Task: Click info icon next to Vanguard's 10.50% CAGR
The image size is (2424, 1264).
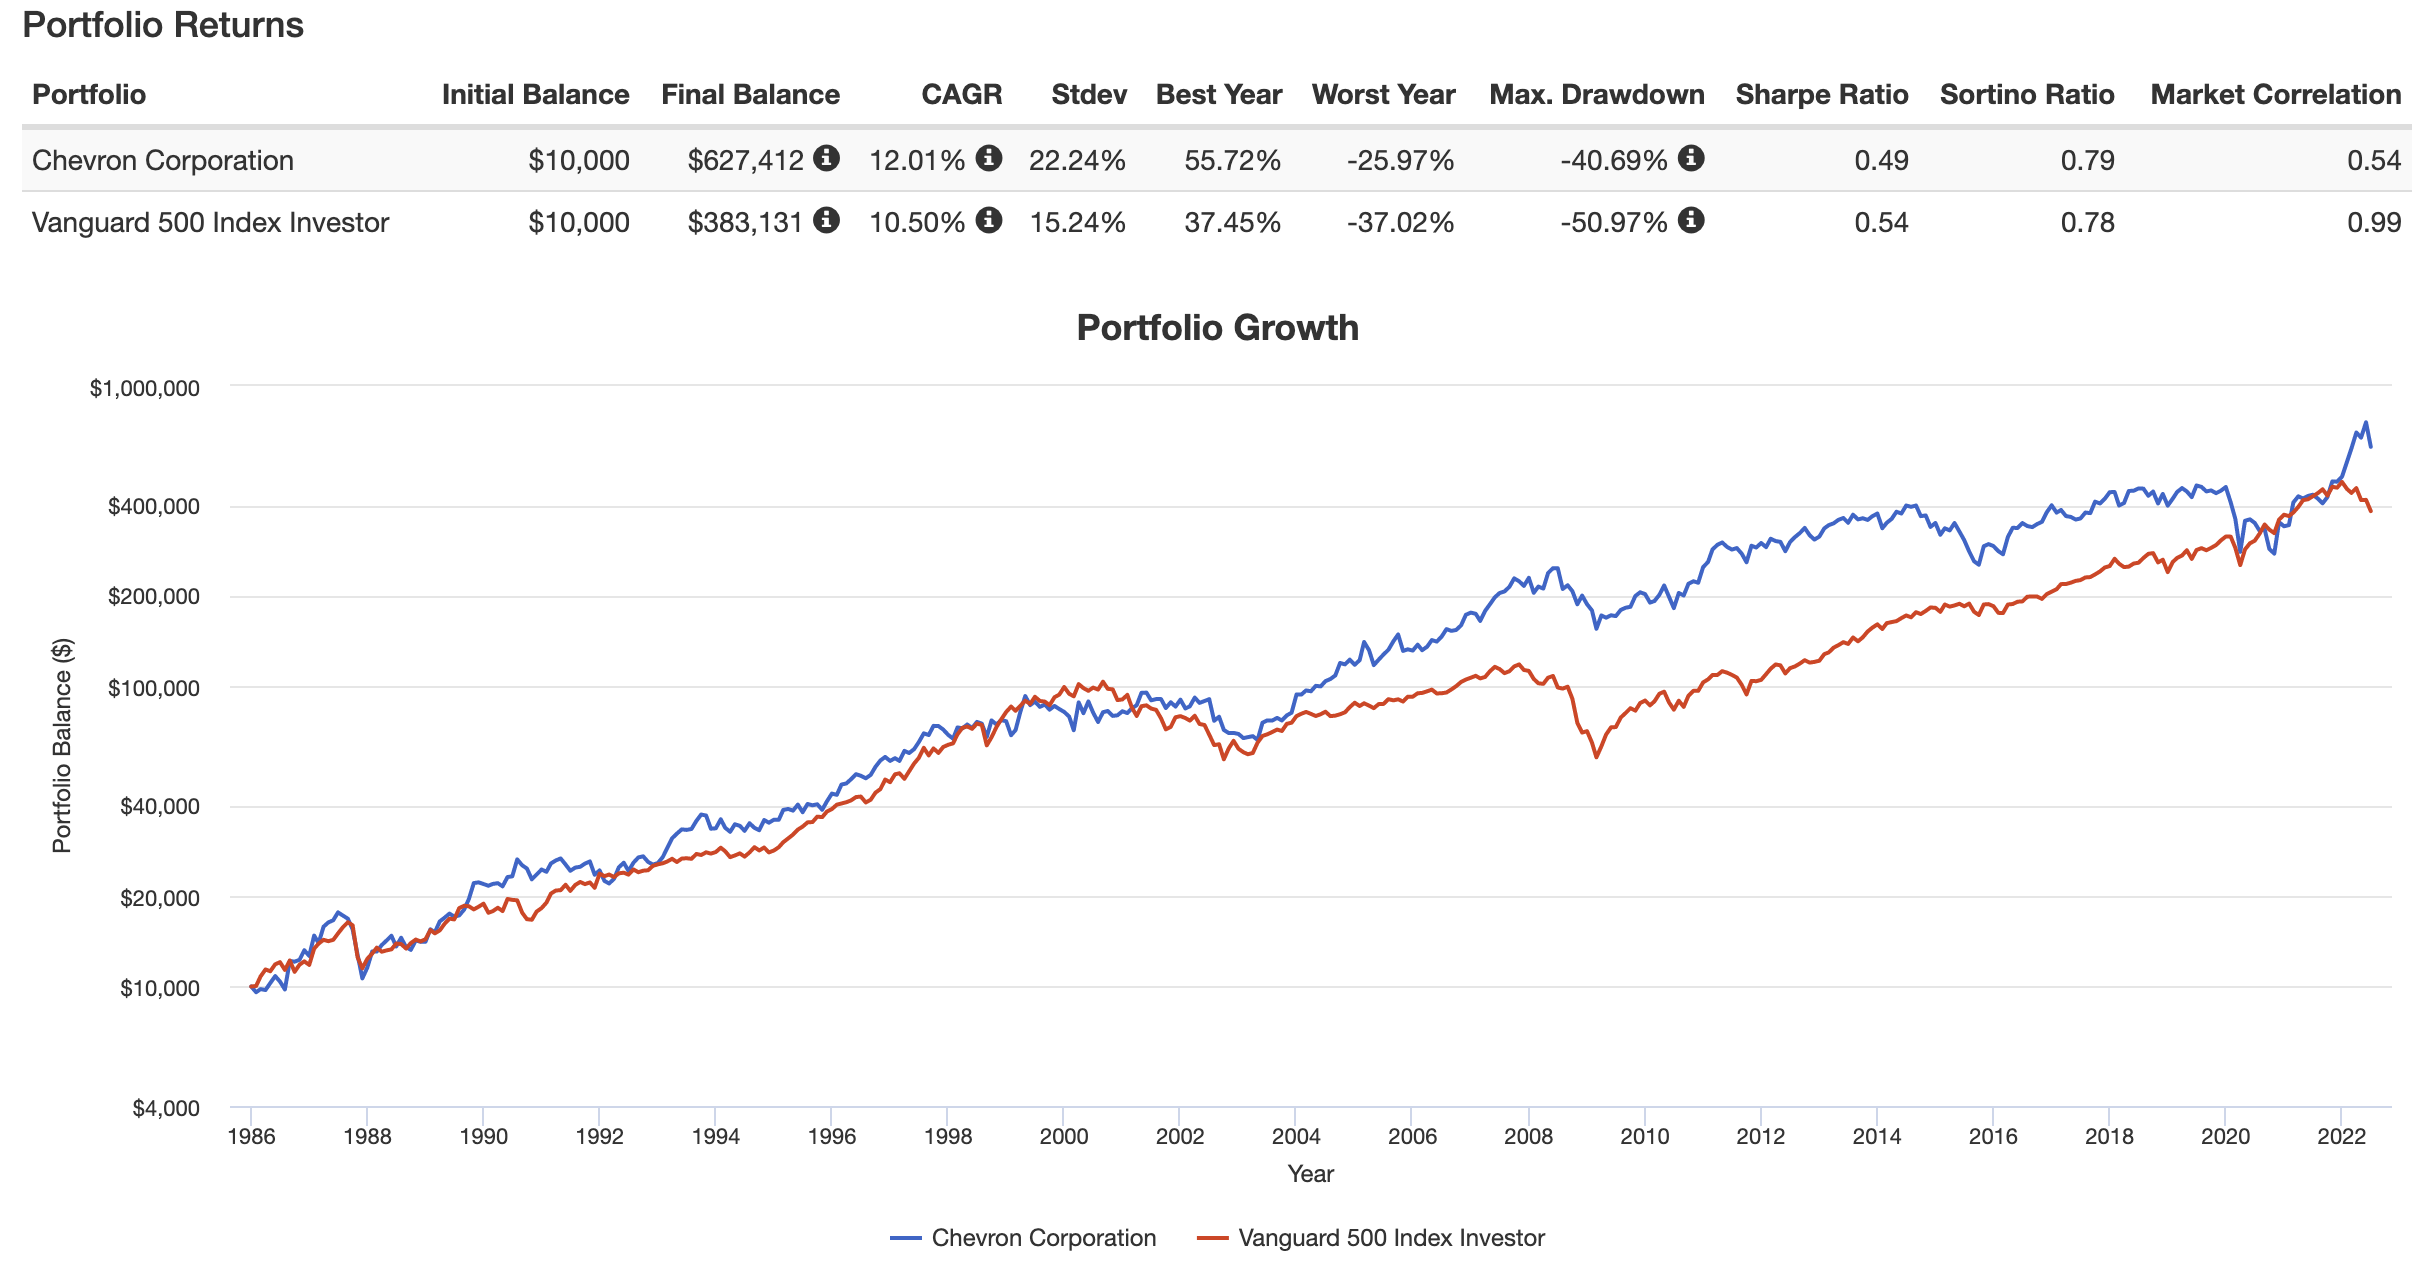Action: point(989,220)
